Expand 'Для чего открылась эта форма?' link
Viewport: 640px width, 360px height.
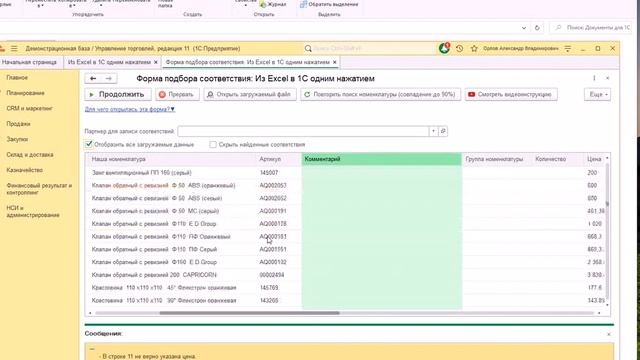[x=130, y=109]
